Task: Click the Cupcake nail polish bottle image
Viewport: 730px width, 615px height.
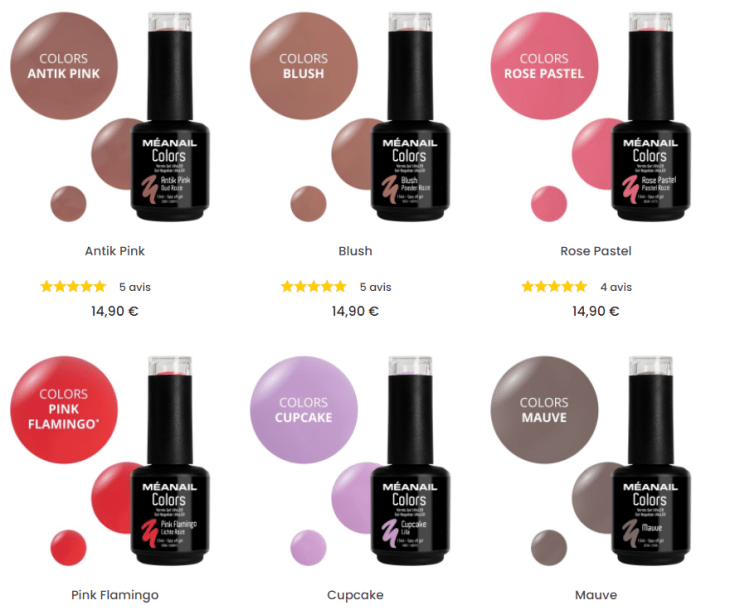Action: [410, 460]
